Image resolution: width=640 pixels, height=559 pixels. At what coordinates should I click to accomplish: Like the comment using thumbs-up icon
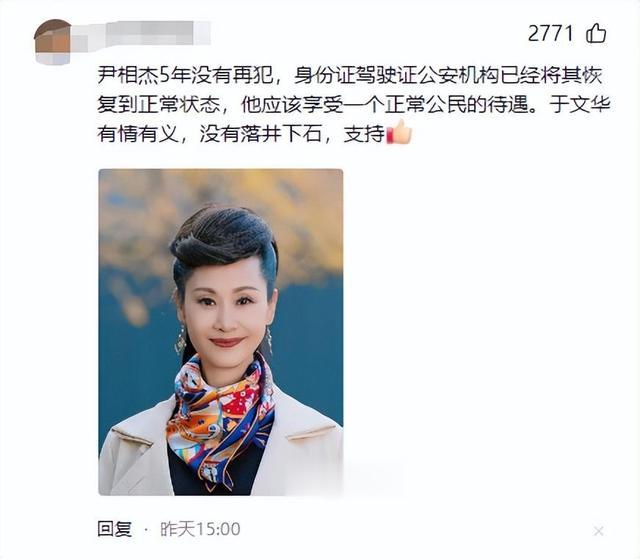596,33
